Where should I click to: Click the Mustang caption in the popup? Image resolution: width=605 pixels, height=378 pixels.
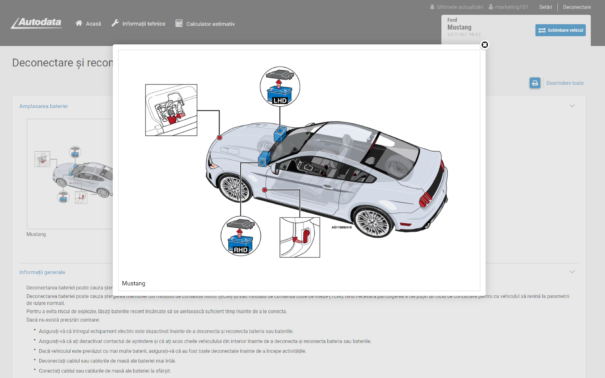[134, 283]
